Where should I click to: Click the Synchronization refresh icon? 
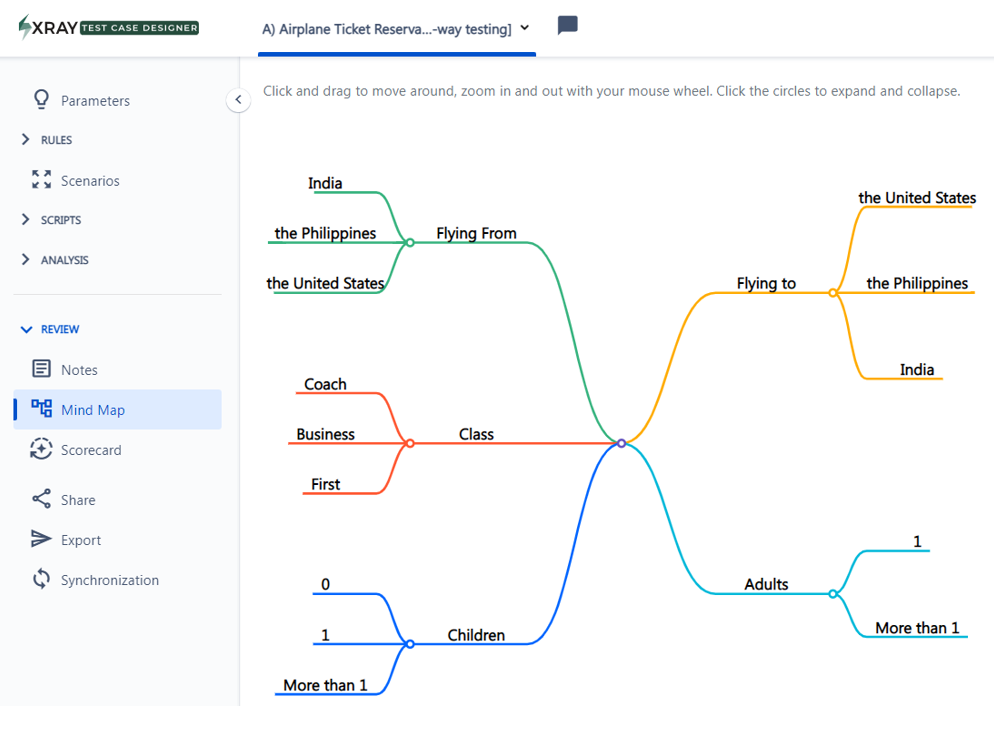(41, 579)
